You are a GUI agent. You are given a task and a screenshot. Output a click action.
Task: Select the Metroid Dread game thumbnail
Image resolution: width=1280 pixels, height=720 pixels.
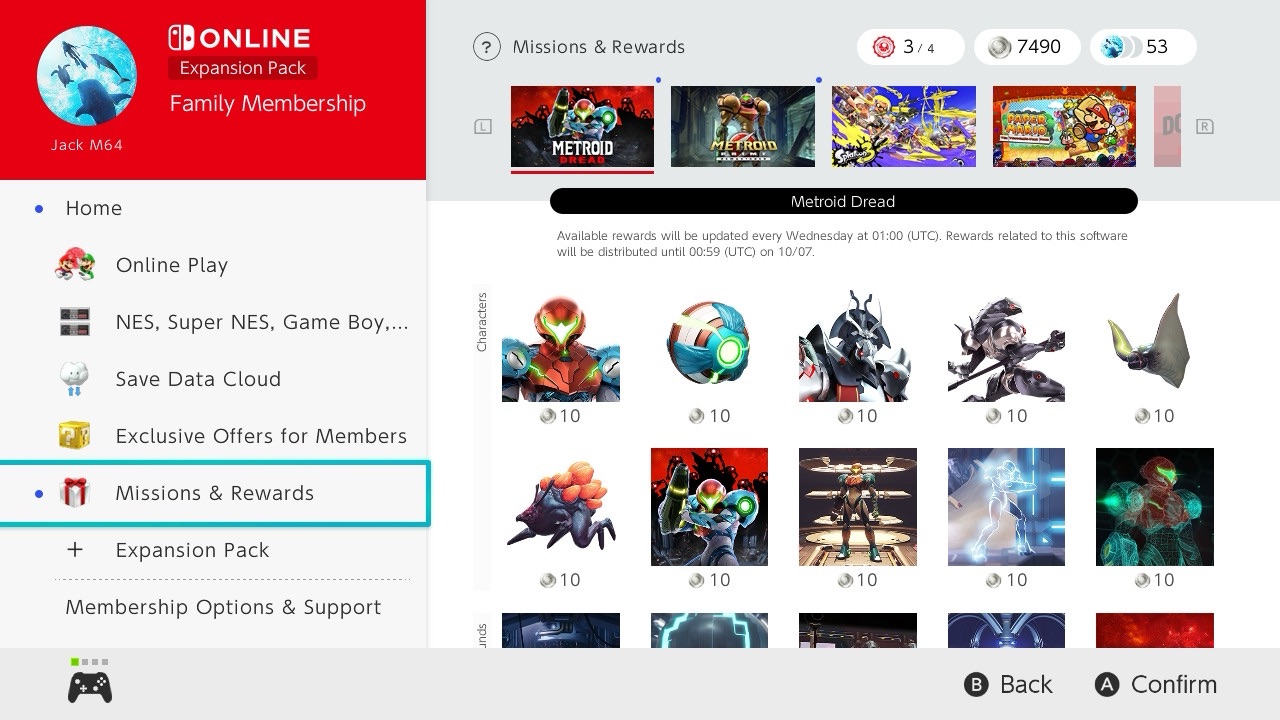pyautogui.click(x=582, y=126)
